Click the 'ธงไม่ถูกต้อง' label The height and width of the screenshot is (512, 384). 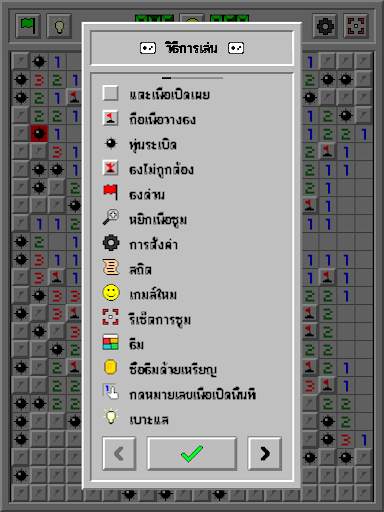point(161,169)
